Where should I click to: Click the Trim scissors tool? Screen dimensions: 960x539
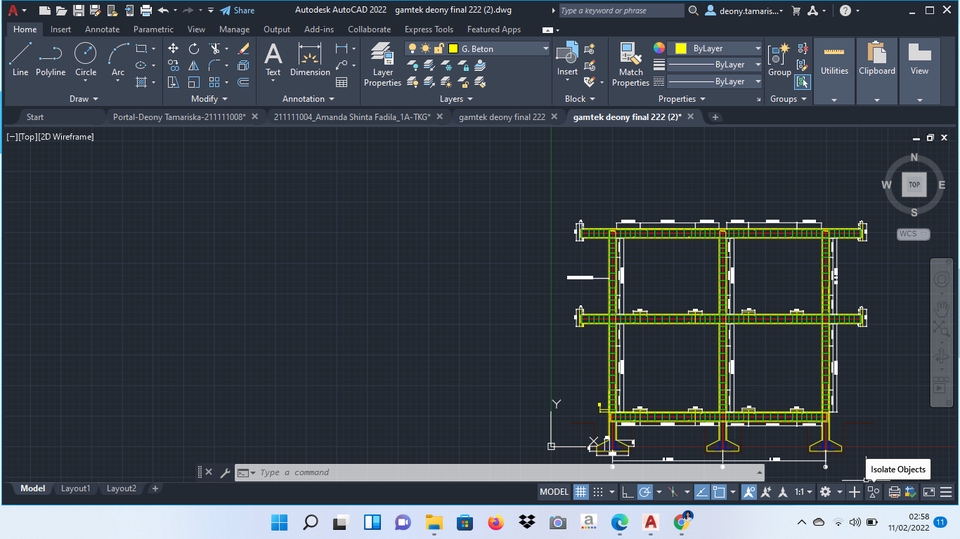pos(214,48)
